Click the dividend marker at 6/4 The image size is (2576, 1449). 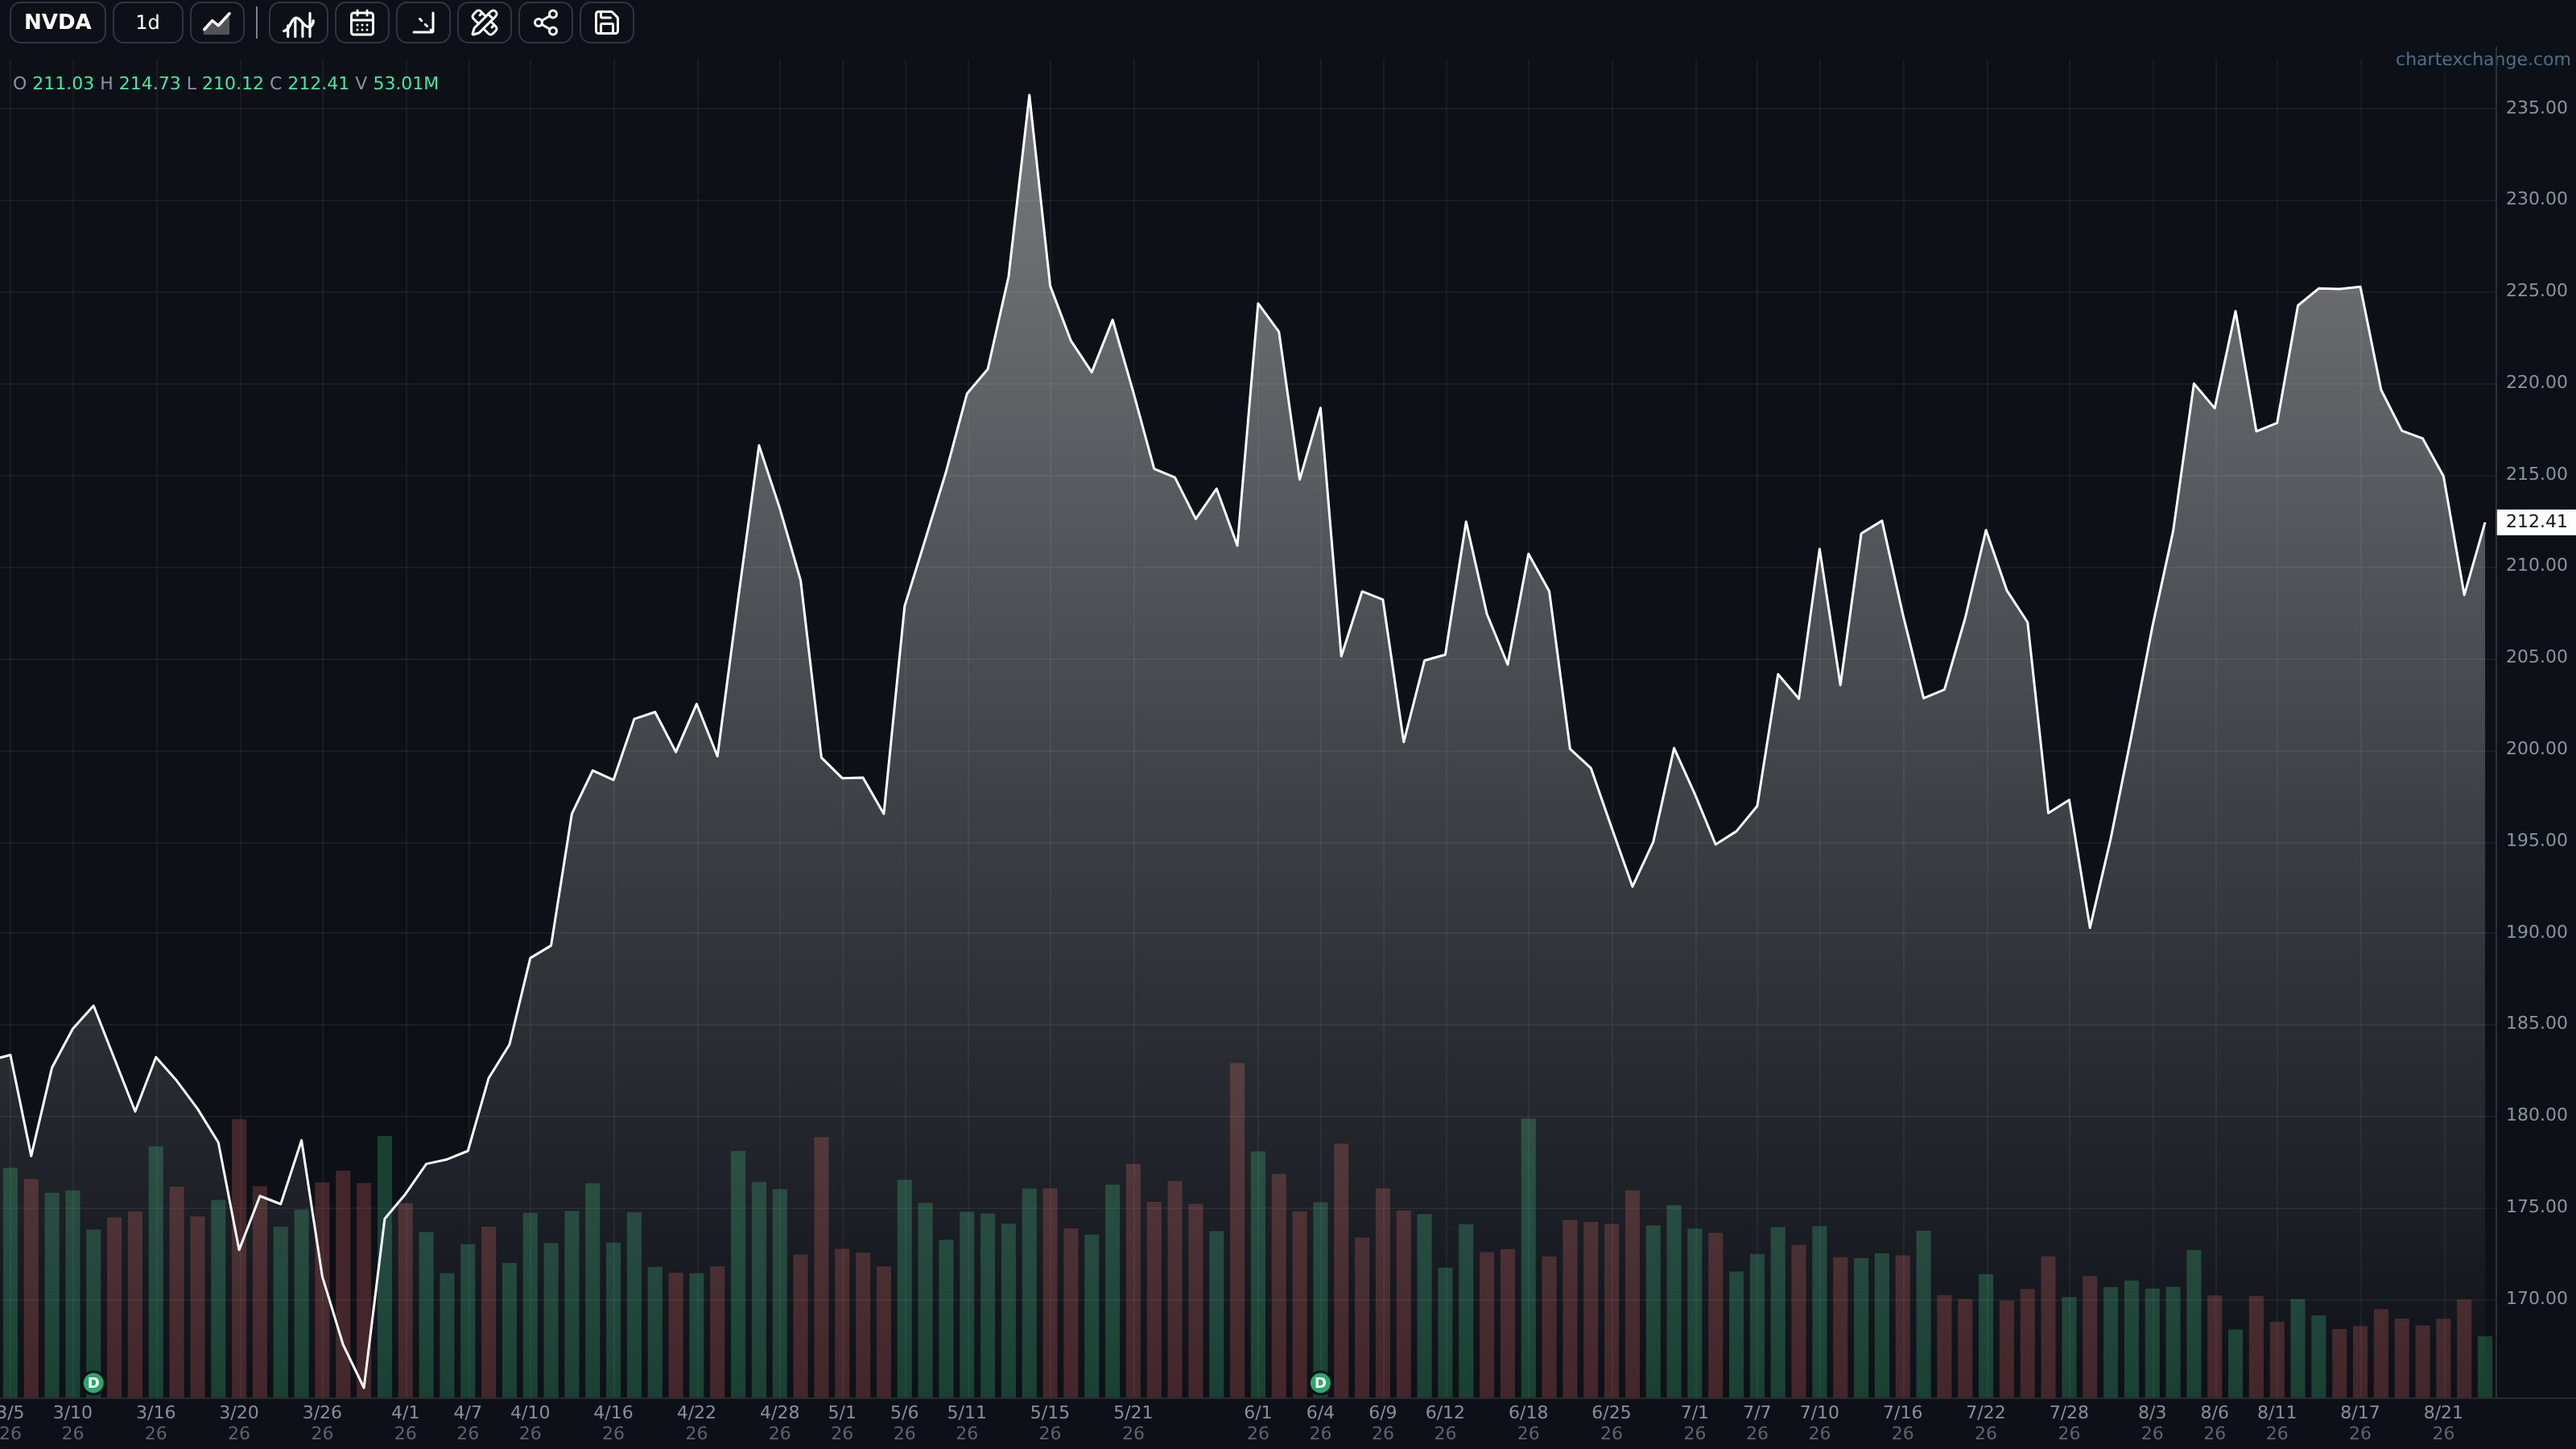(1320, 1383)
